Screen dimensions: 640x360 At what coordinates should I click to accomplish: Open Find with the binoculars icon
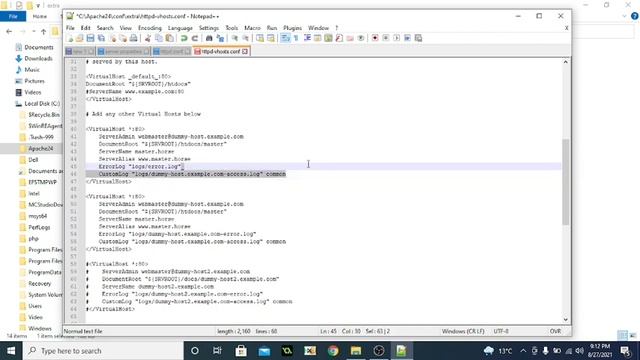coord(209,38)
